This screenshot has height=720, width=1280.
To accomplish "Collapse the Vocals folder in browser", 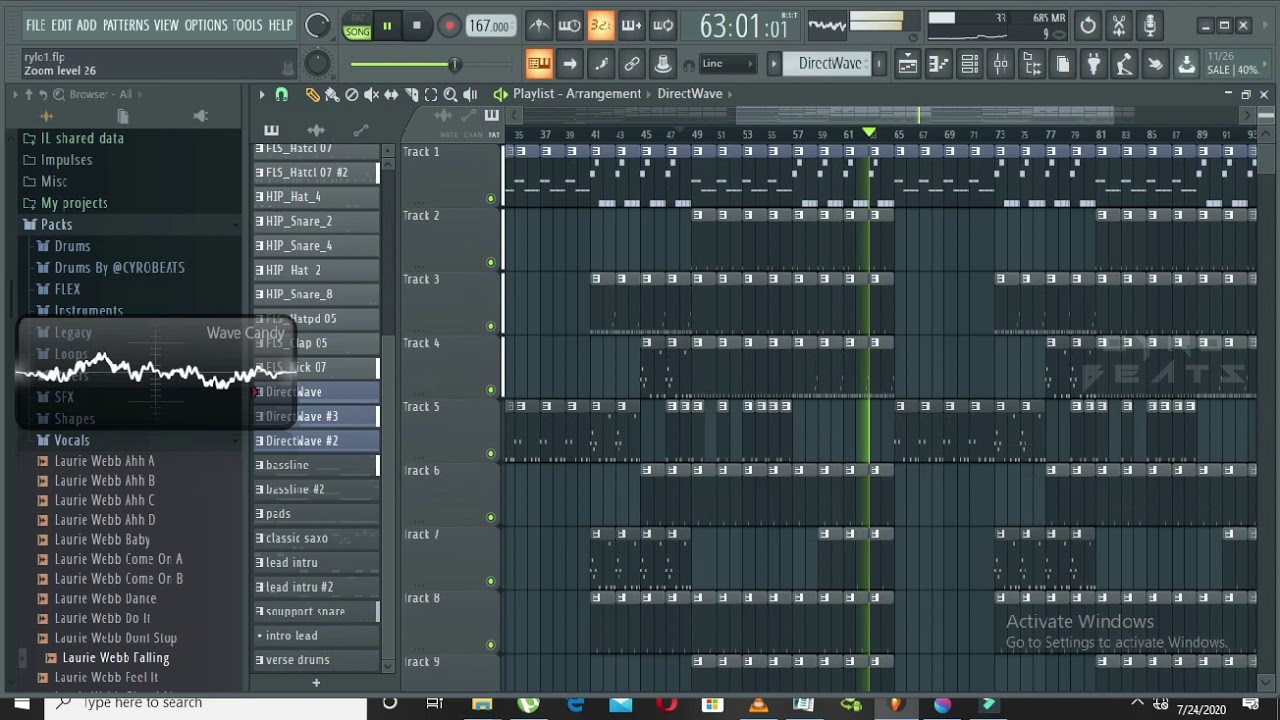I will coord(71,440).
